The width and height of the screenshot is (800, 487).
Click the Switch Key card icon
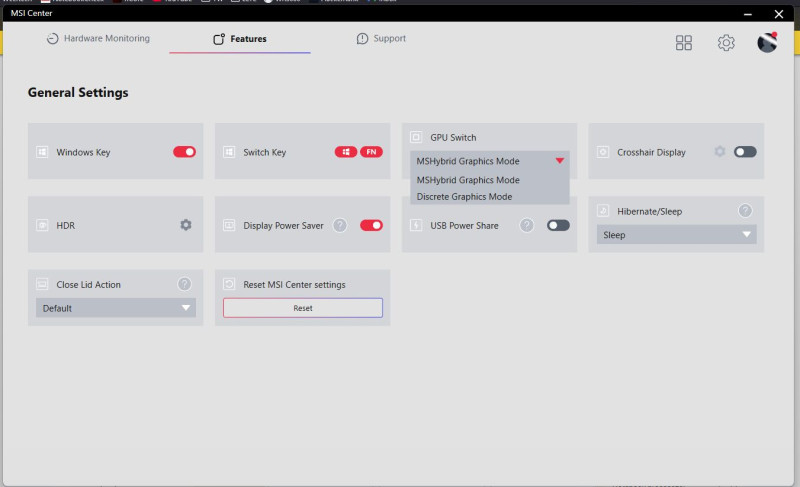229,152
